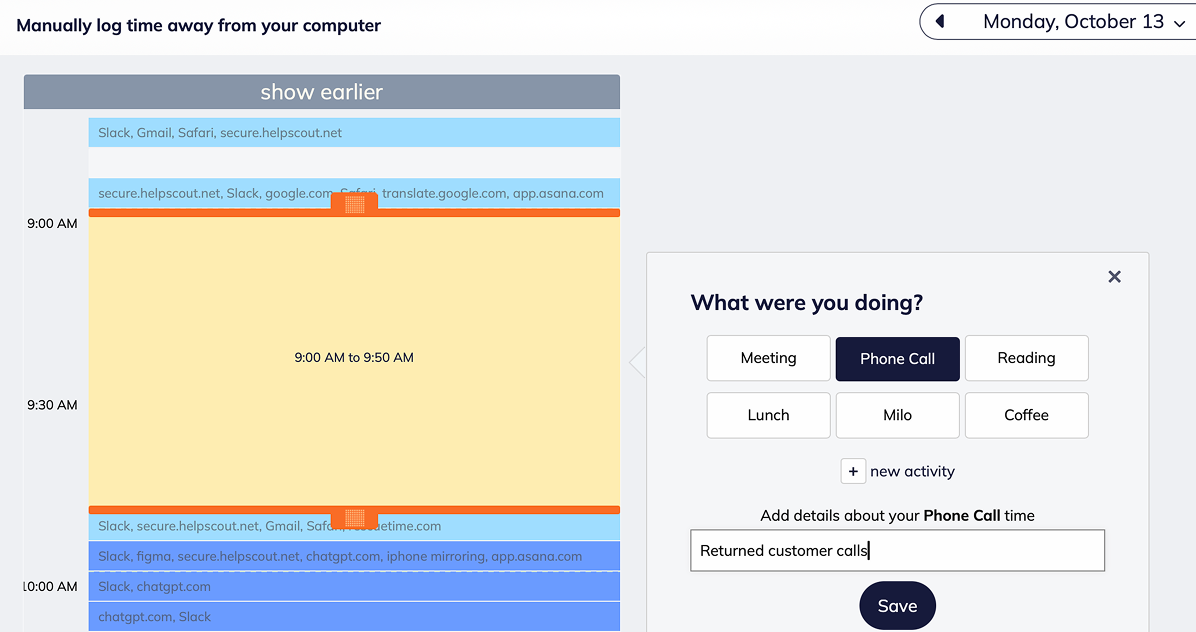Grab the bottom orange resize handle
This screenshot has height=632, width=1196.
[x=354, y=517]
